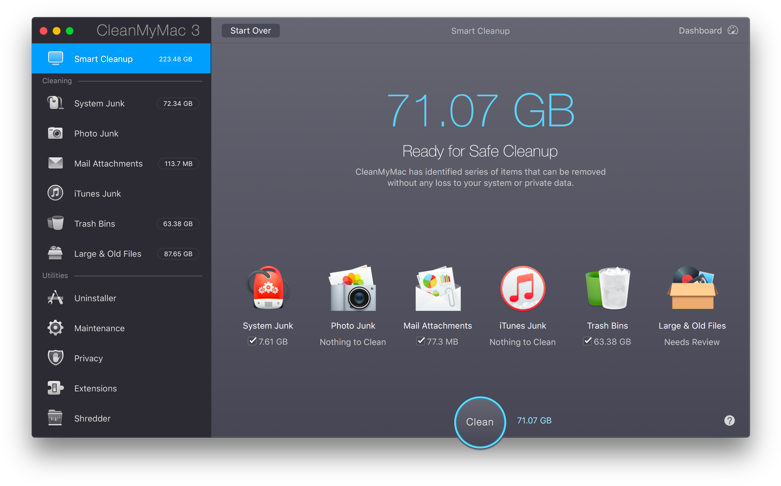781x486 pixels.
Task: Click the large Photo Junk camera icon
Action: [353, 288]
